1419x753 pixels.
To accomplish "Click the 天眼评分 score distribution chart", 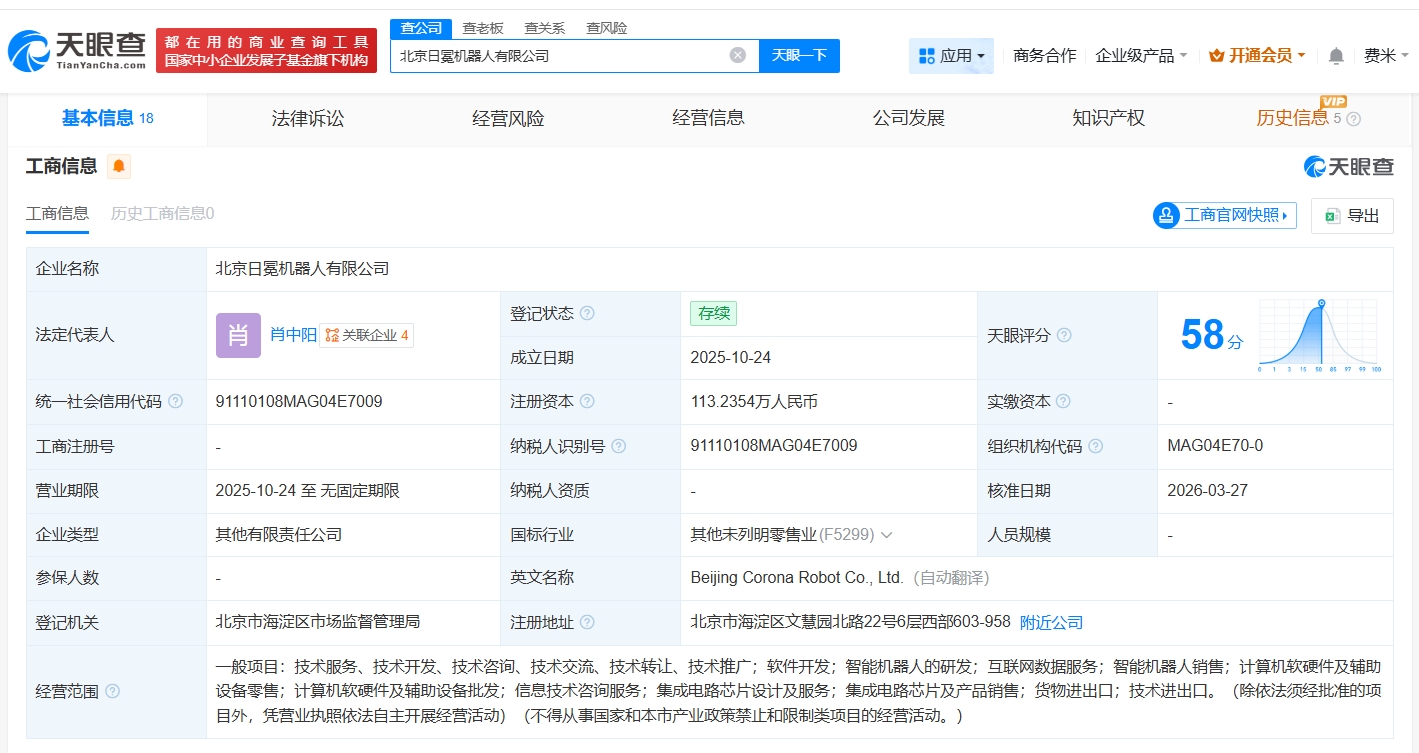I will pyautogui.click(x=1320, y=335).
